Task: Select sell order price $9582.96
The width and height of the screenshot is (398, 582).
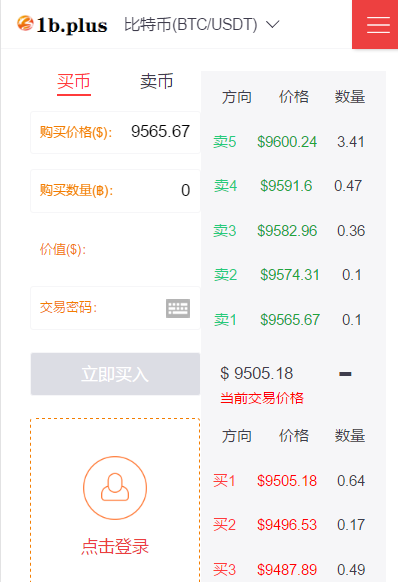Action: 287,231
